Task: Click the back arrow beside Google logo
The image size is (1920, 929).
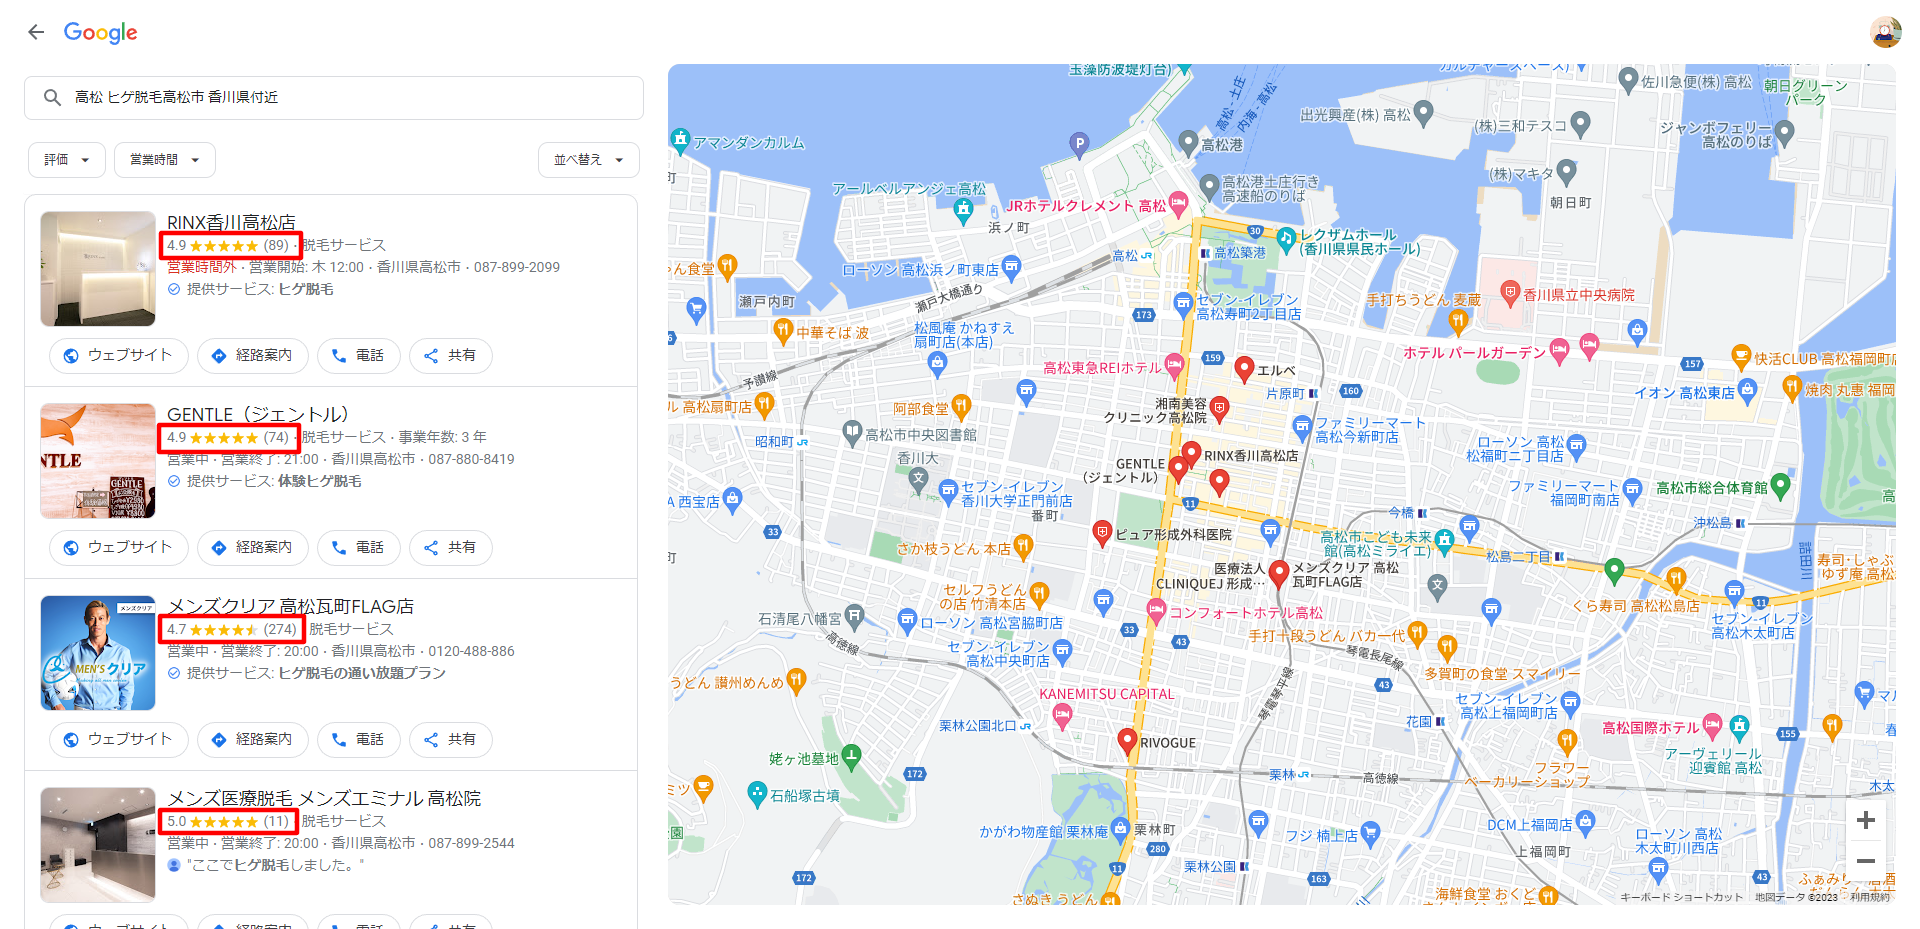Action: point(36,32)
